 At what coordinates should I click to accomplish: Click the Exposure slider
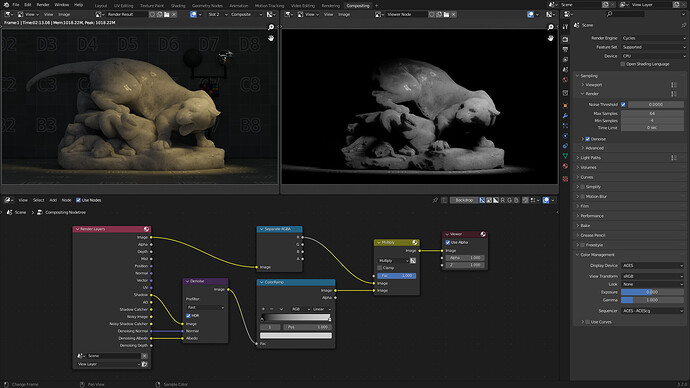click(653, 292)
